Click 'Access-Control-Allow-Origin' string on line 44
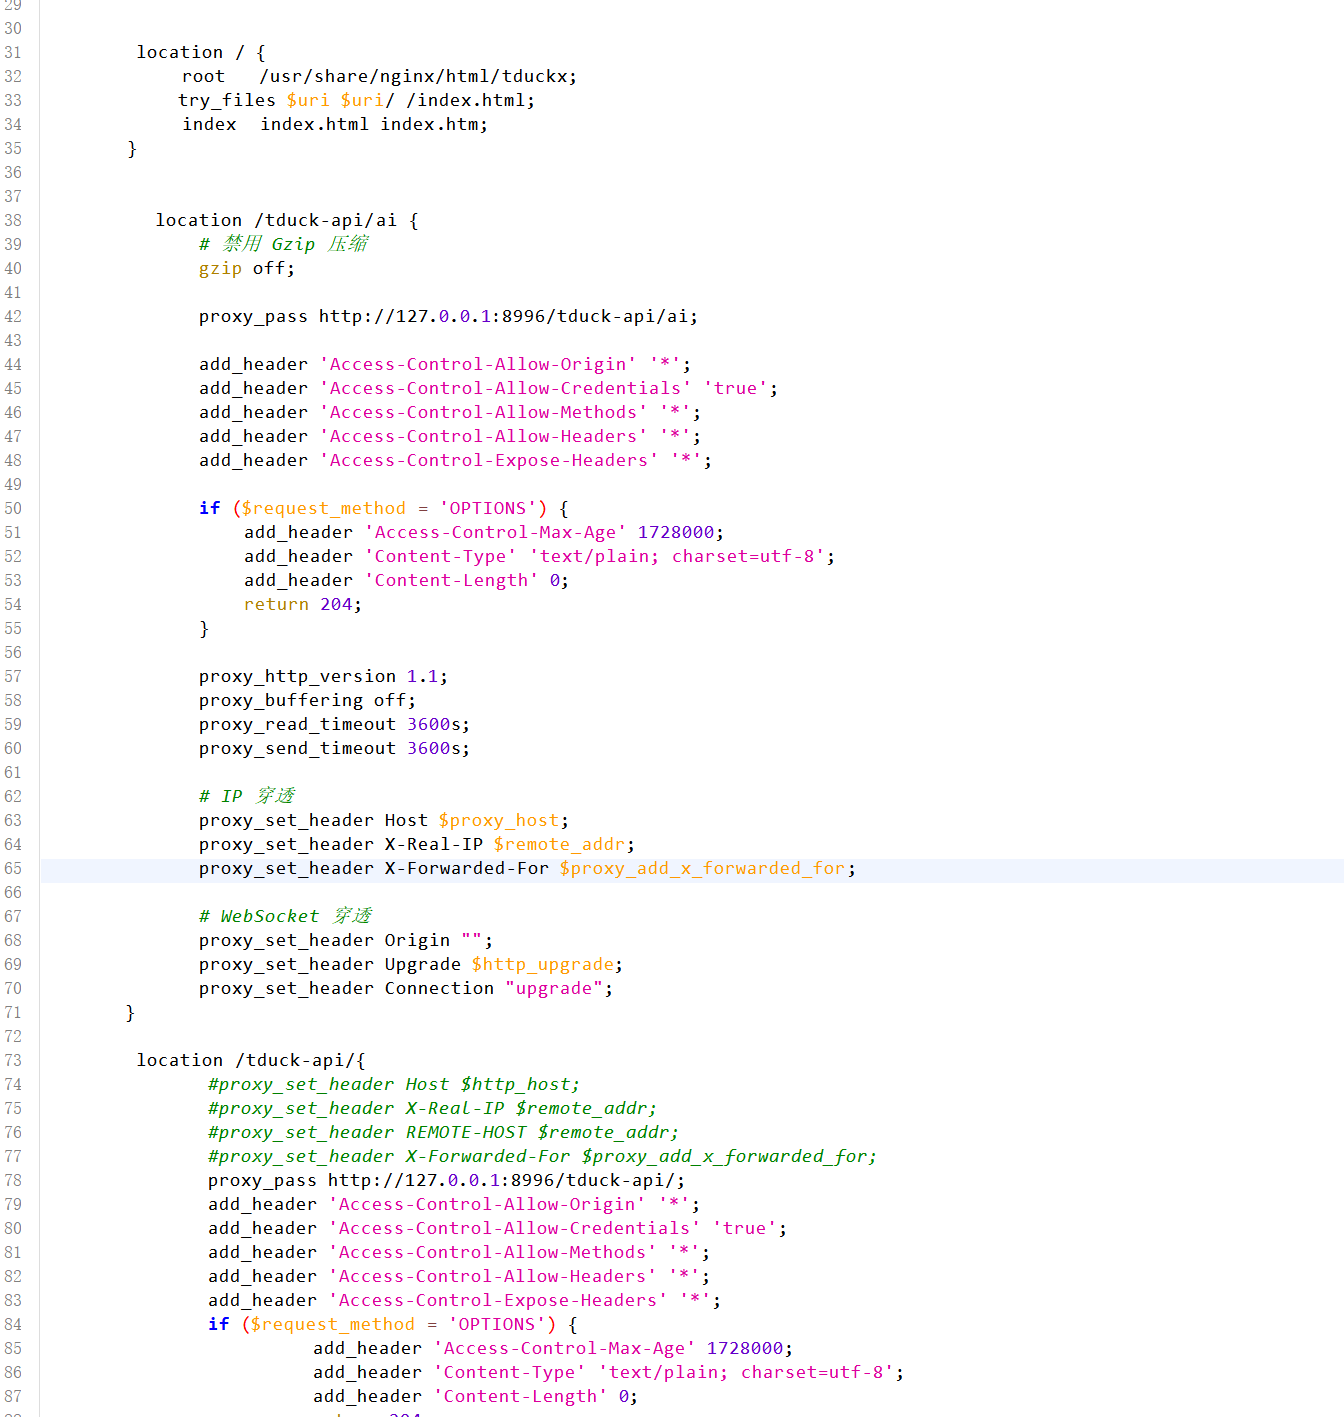 coord(478,364)
